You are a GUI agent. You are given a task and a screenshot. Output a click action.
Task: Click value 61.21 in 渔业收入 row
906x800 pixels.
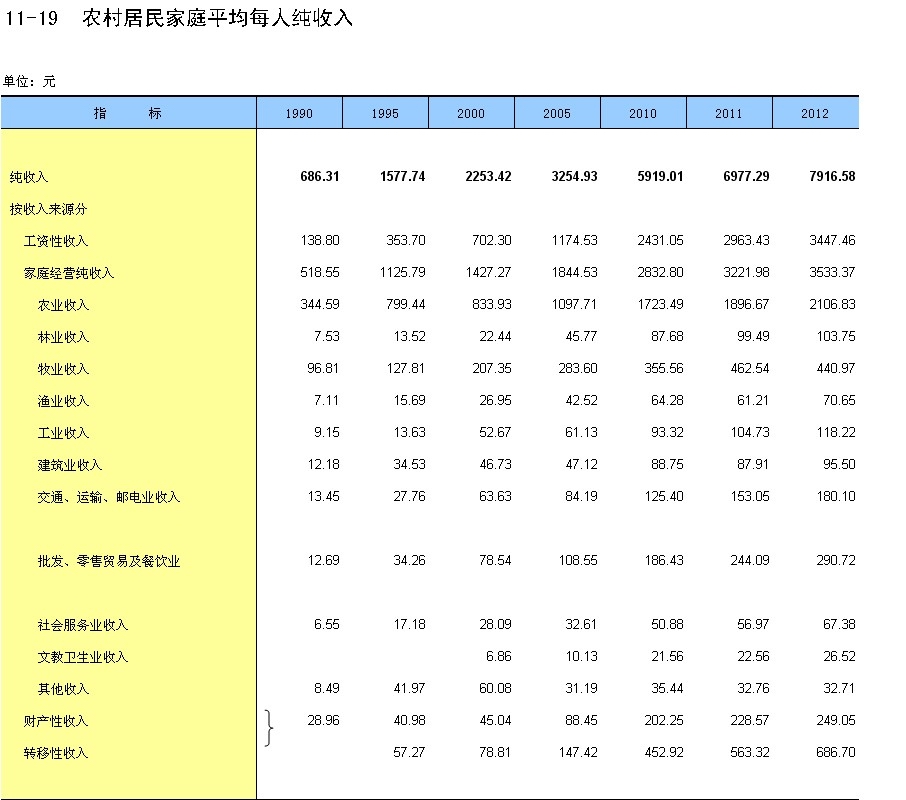[753, 400]
